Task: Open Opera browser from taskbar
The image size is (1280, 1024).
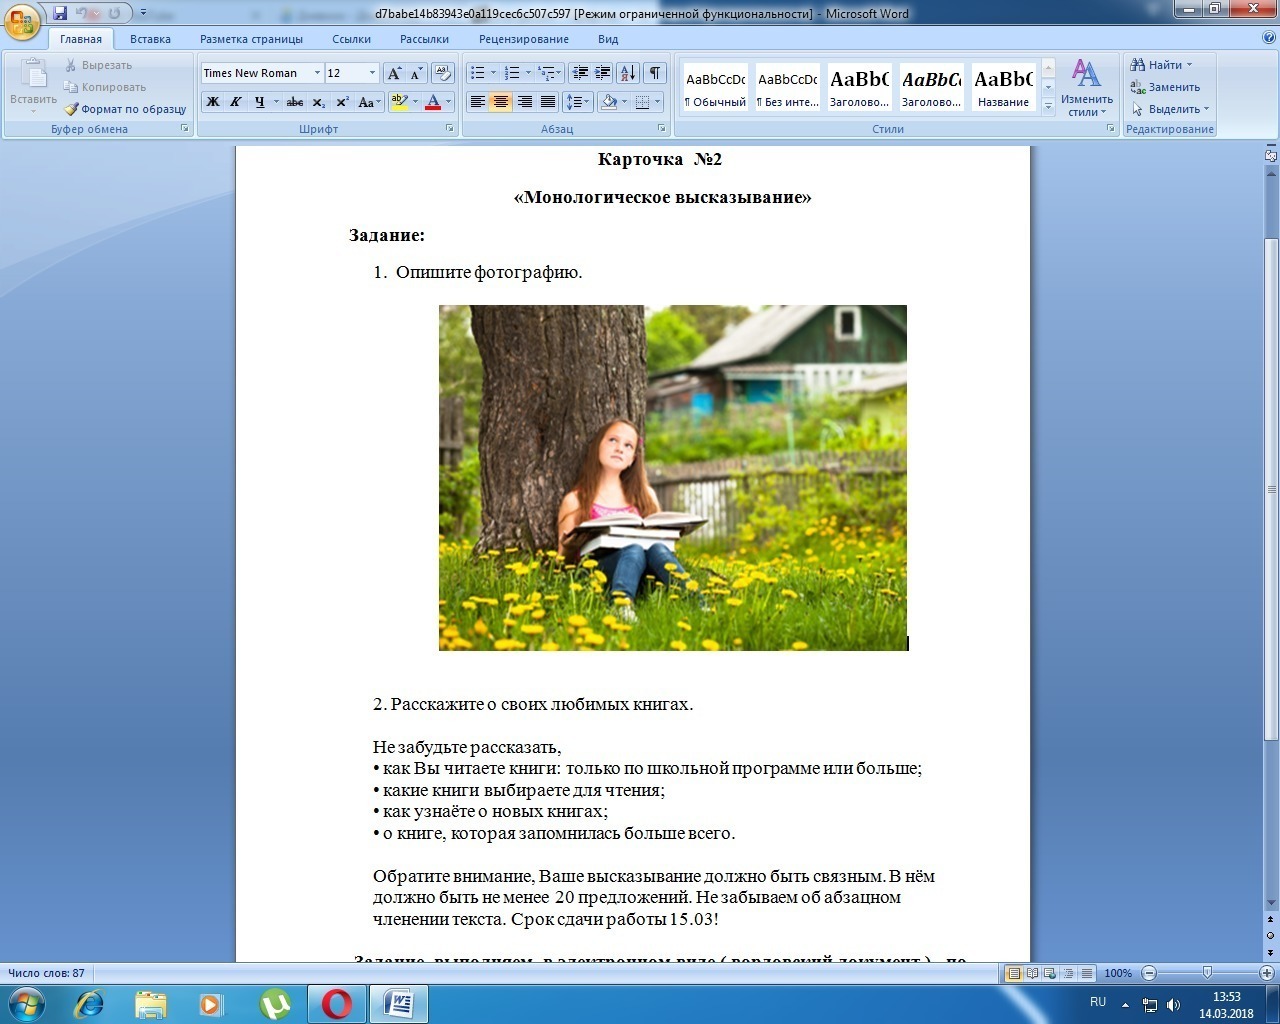Action: [337, 1003]
